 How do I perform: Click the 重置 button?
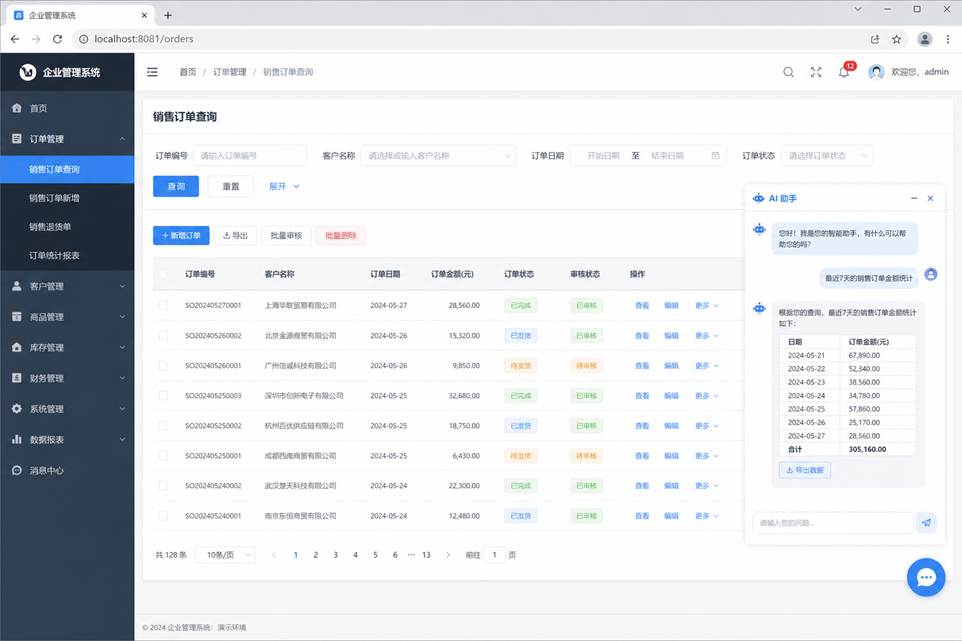point(231,186)
